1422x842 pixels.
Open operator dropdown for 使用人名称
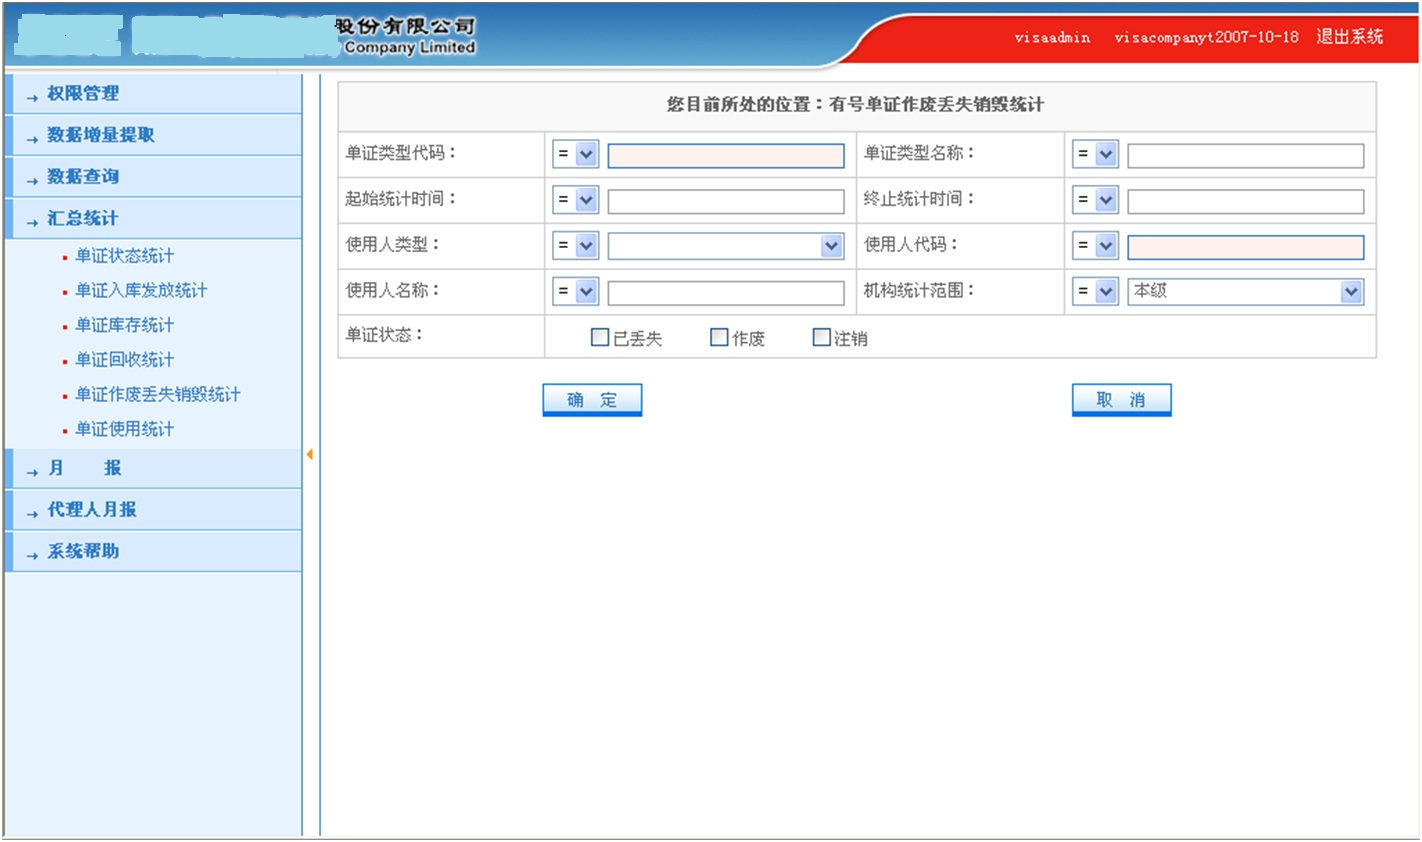click(576, 292)
